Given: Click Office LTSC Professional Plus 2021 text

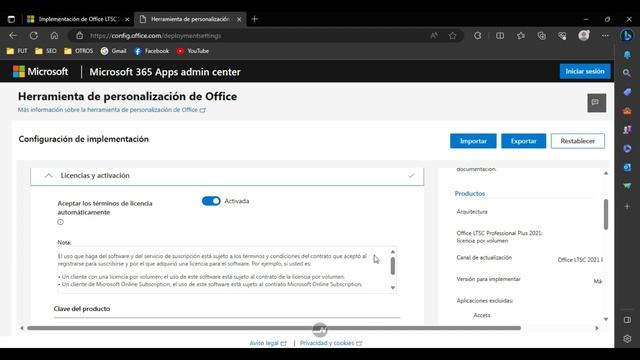Looking at the screenshot, I should pos(500,237).
